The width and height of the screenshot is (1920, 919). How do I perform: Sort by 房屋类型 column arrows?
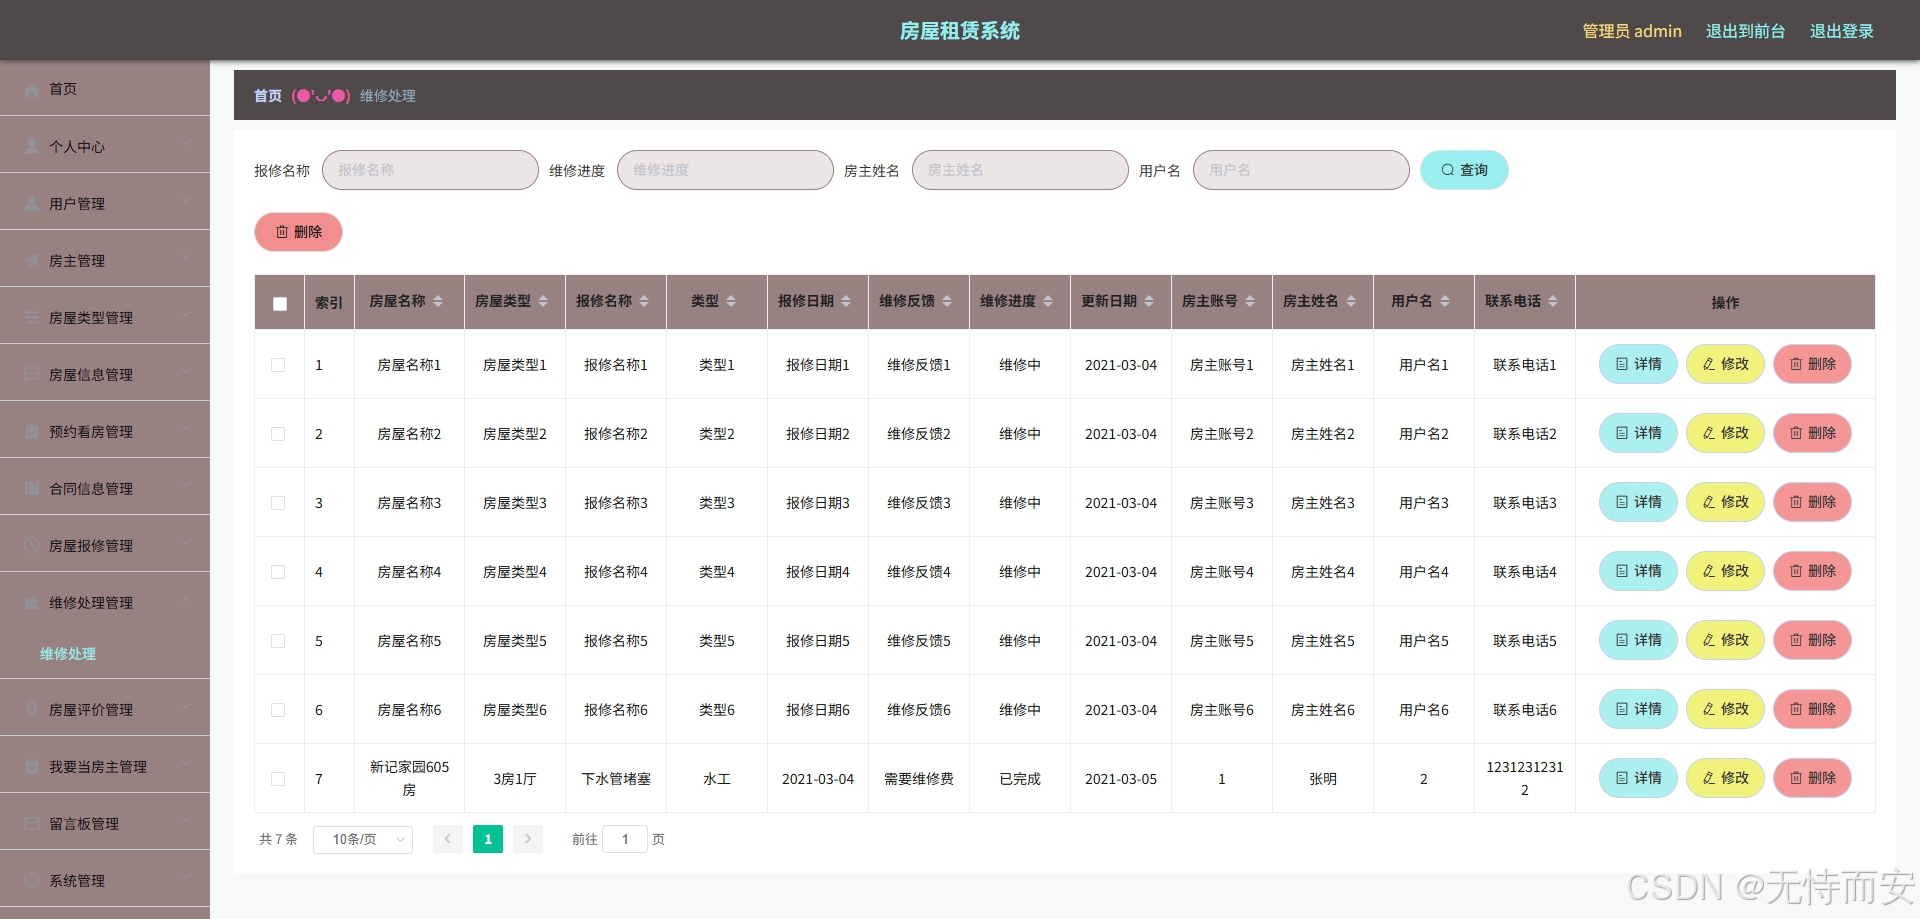(543, 301)
